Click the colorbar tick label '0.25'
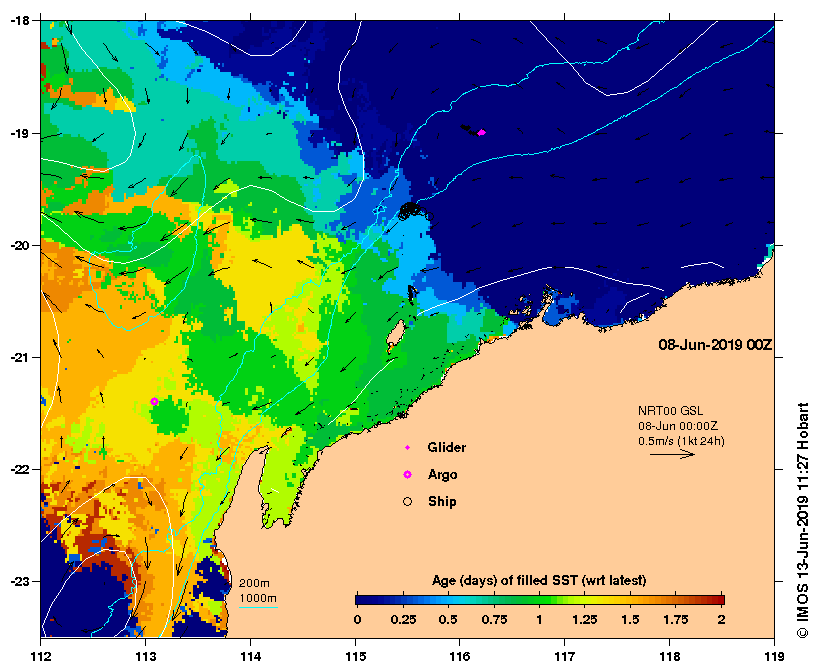 (x=403, y=620)
